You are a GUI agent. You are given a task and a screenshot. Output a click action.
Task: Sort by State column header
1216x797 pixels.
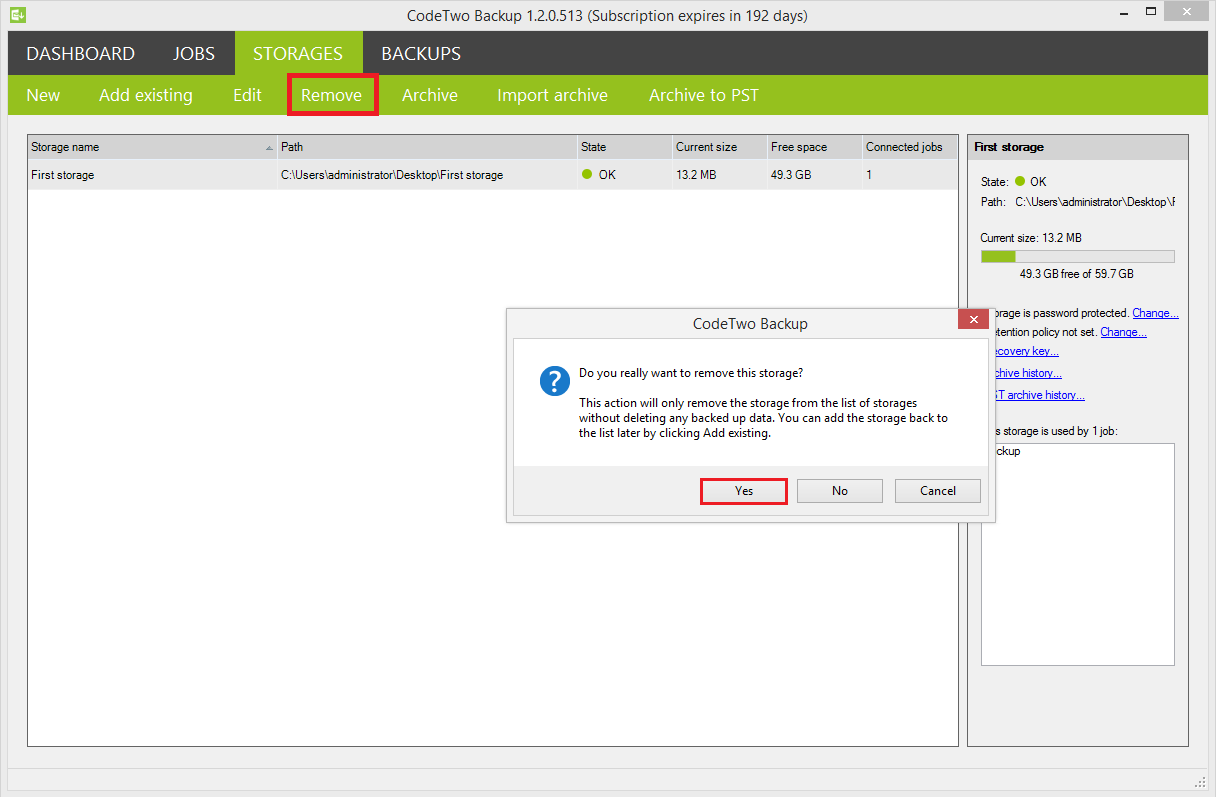click(624, 147)
